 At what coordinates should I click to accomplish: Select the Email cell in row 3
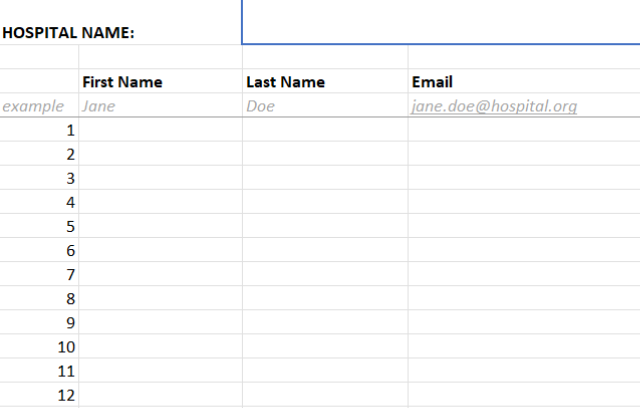[524, 178]
